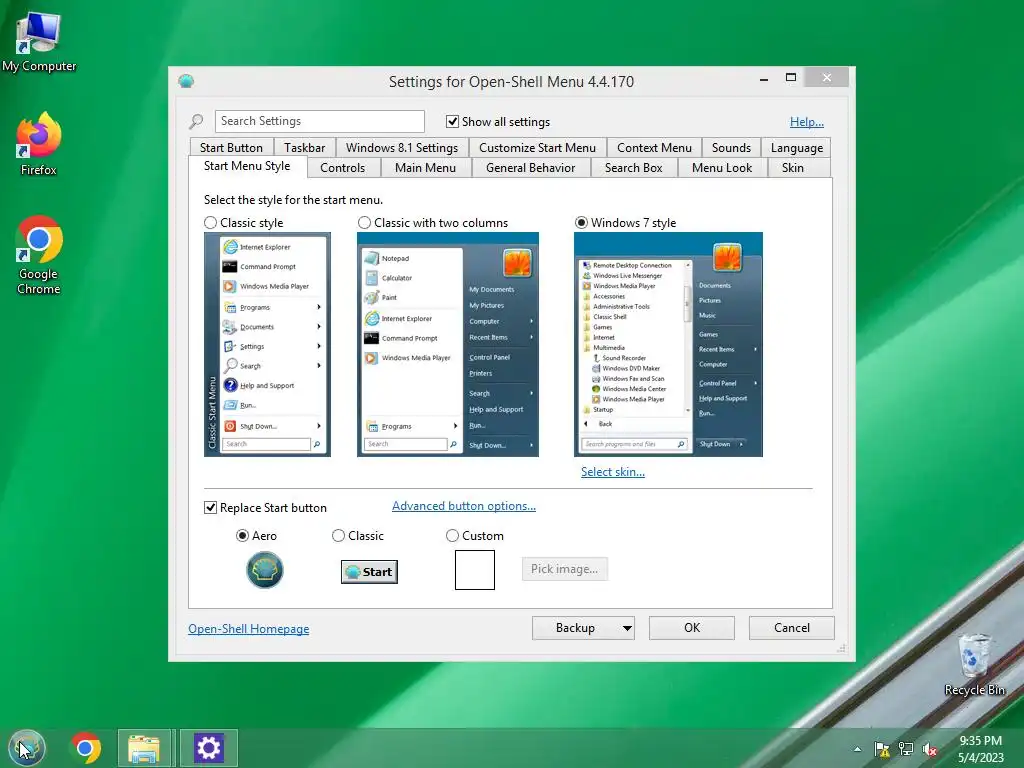
Task: Open Advanced button options link
Action: pos(464,506)
